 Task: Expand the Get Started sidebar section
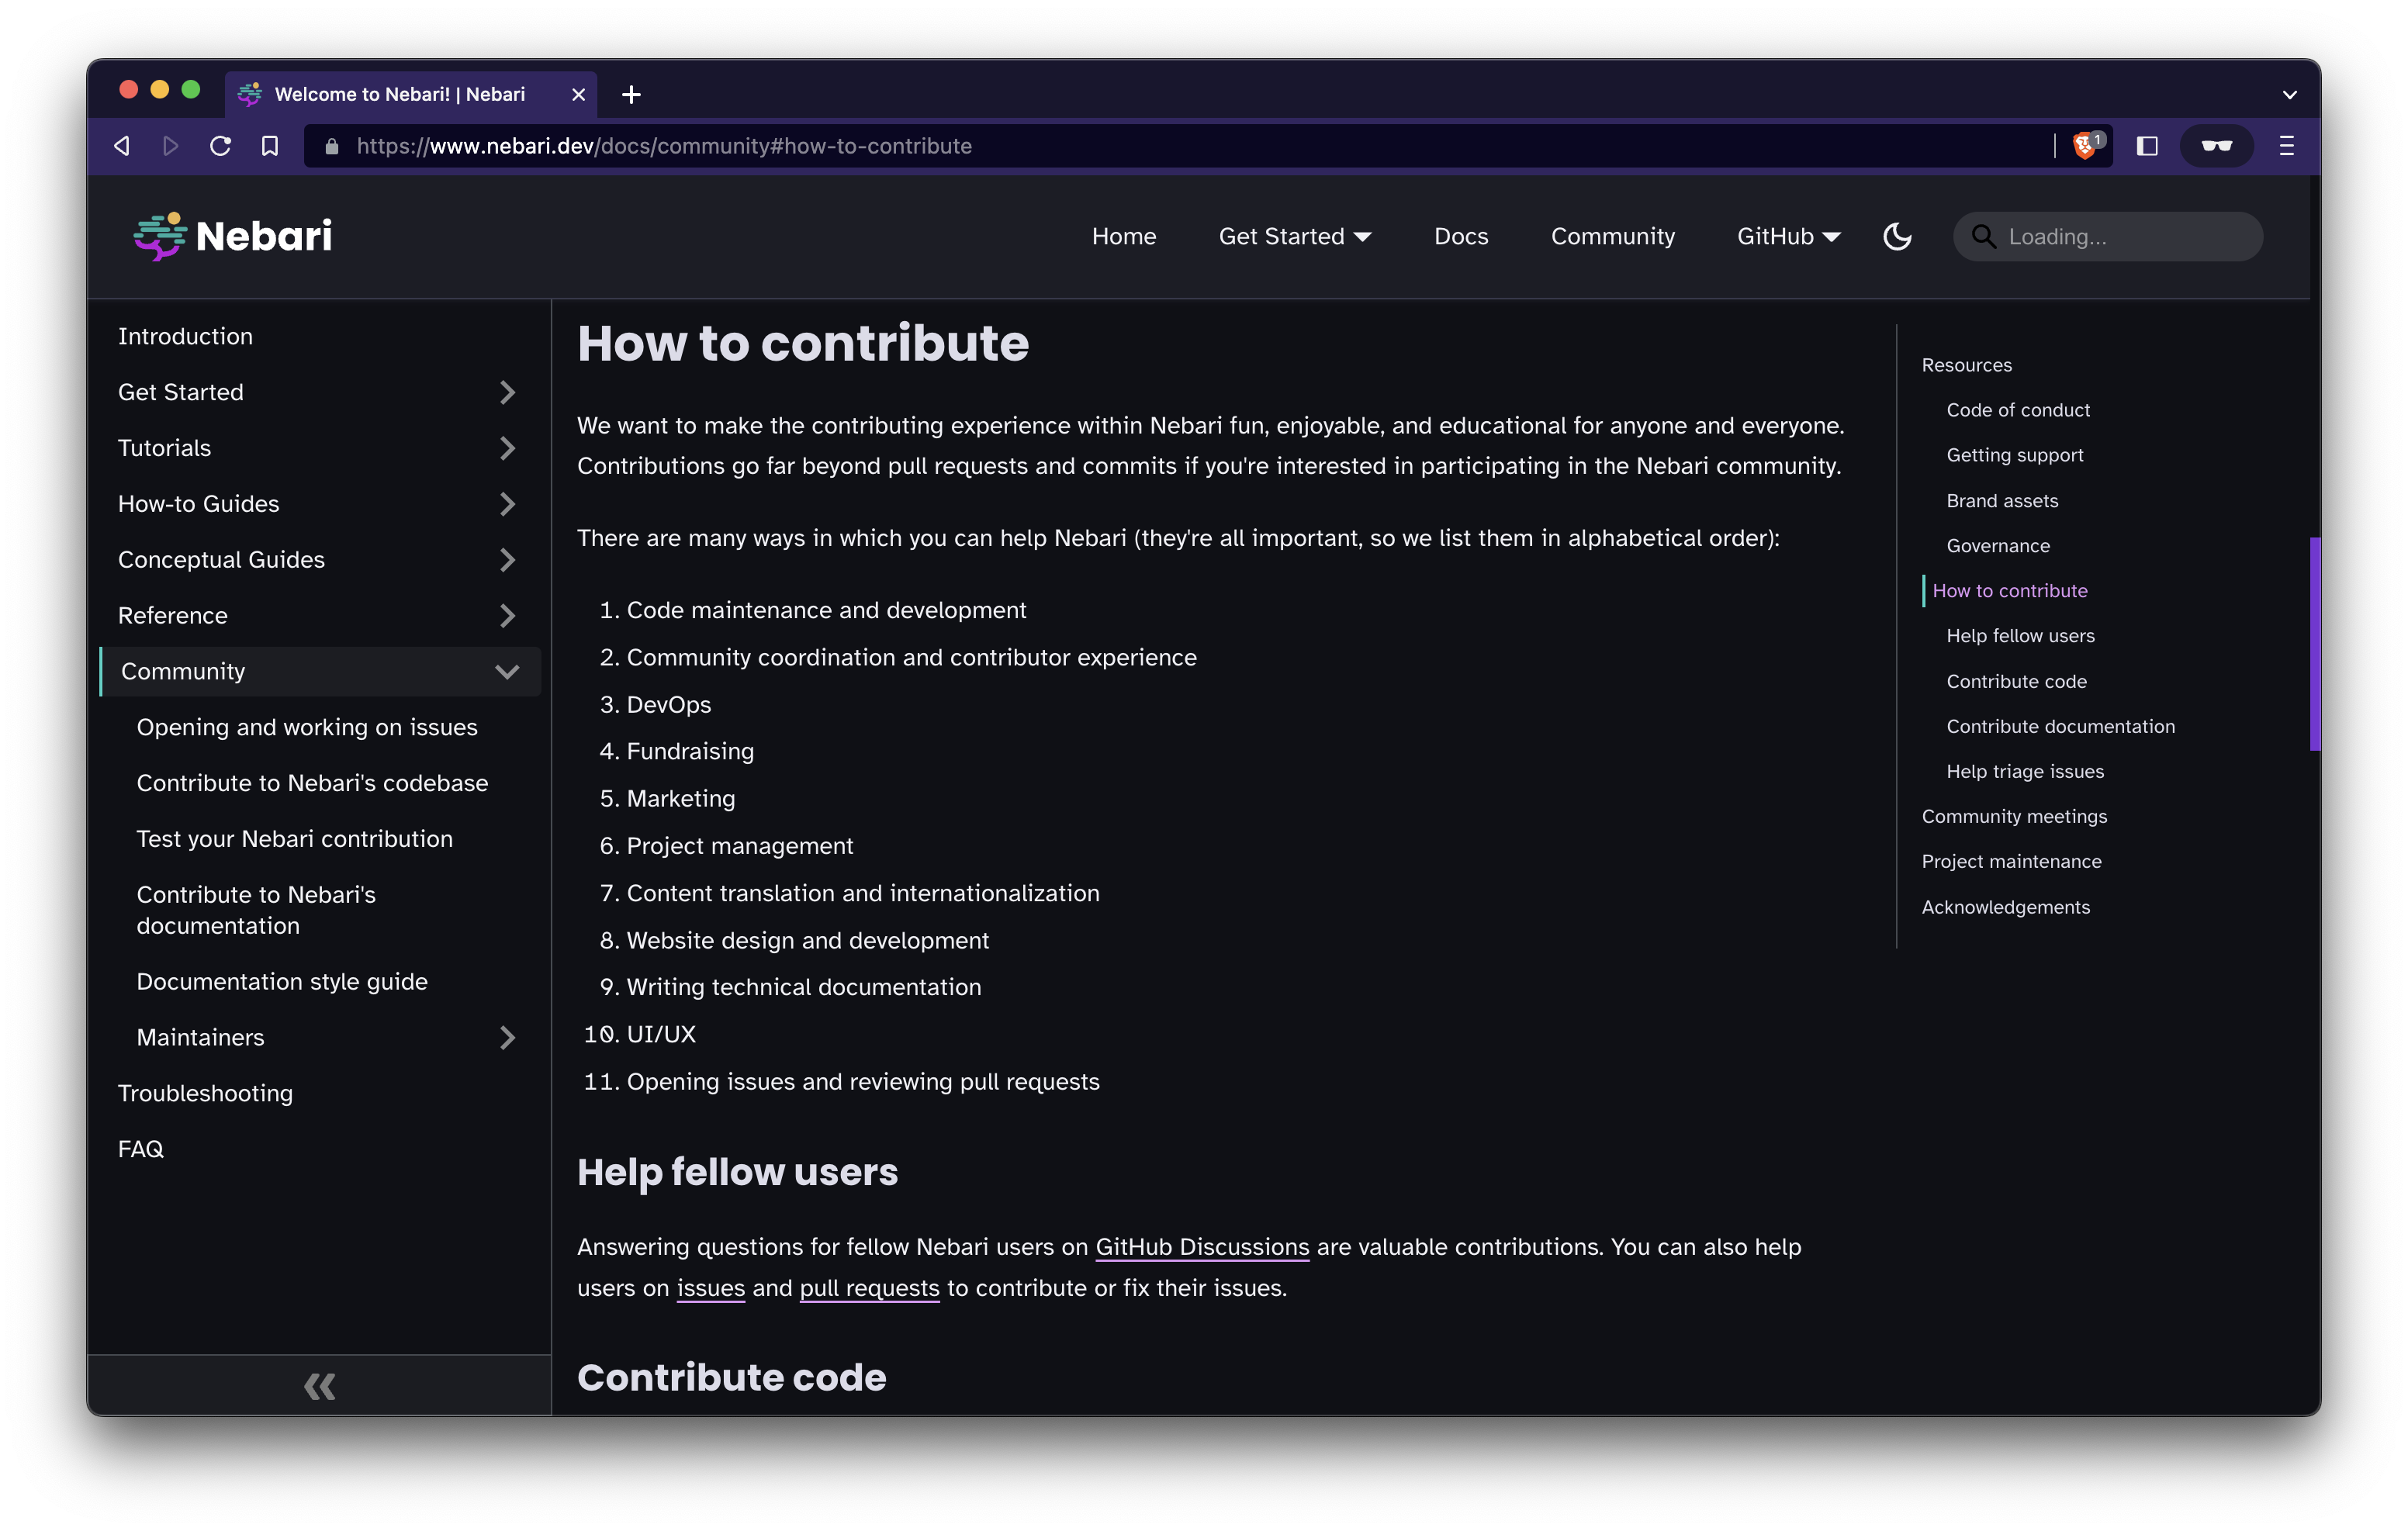(x=507, y=391)
